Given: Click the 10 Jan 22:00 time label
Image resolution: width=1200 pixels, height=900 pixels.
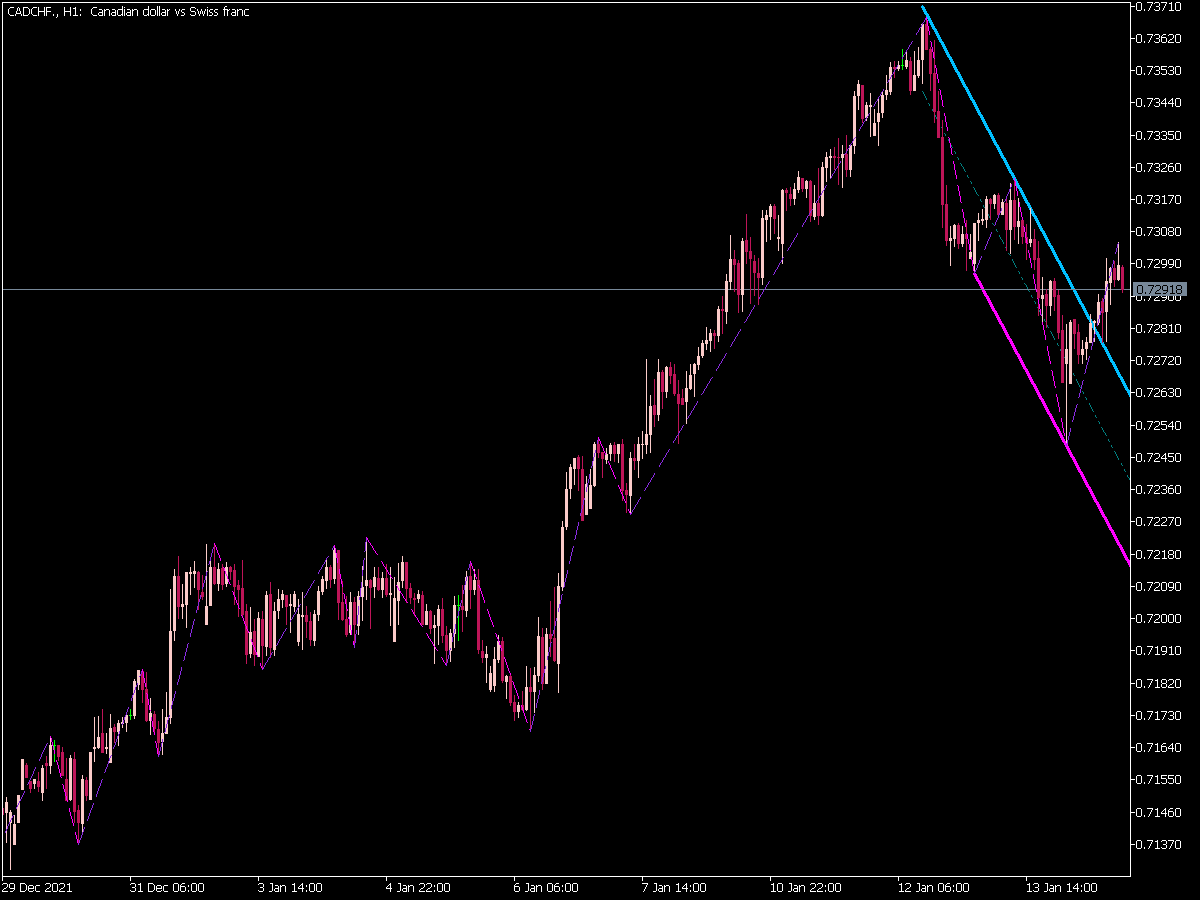Looking at the screenshot, I should point(805,887).
